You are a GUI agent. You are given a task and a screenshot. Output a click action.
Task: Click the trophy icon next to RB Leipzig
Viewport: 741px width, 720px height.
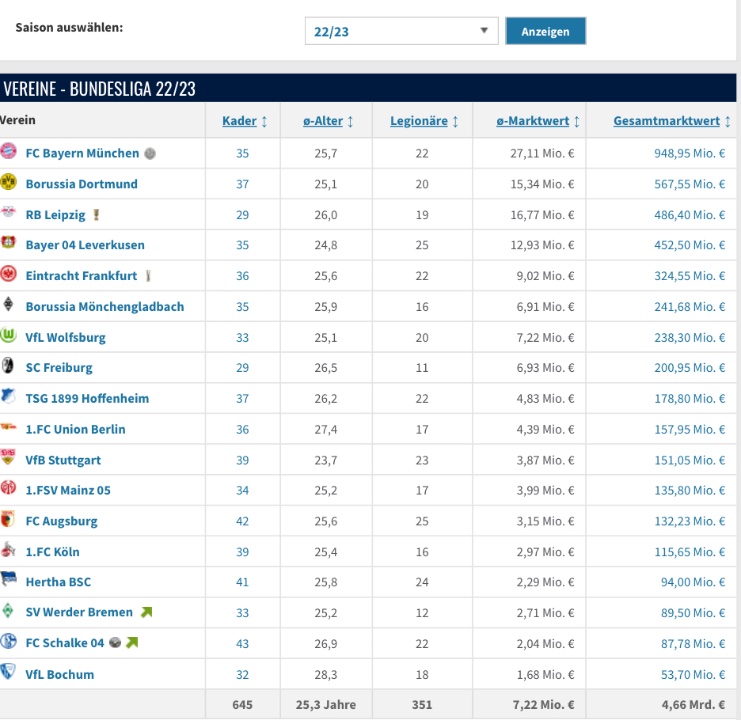[96, 214]
